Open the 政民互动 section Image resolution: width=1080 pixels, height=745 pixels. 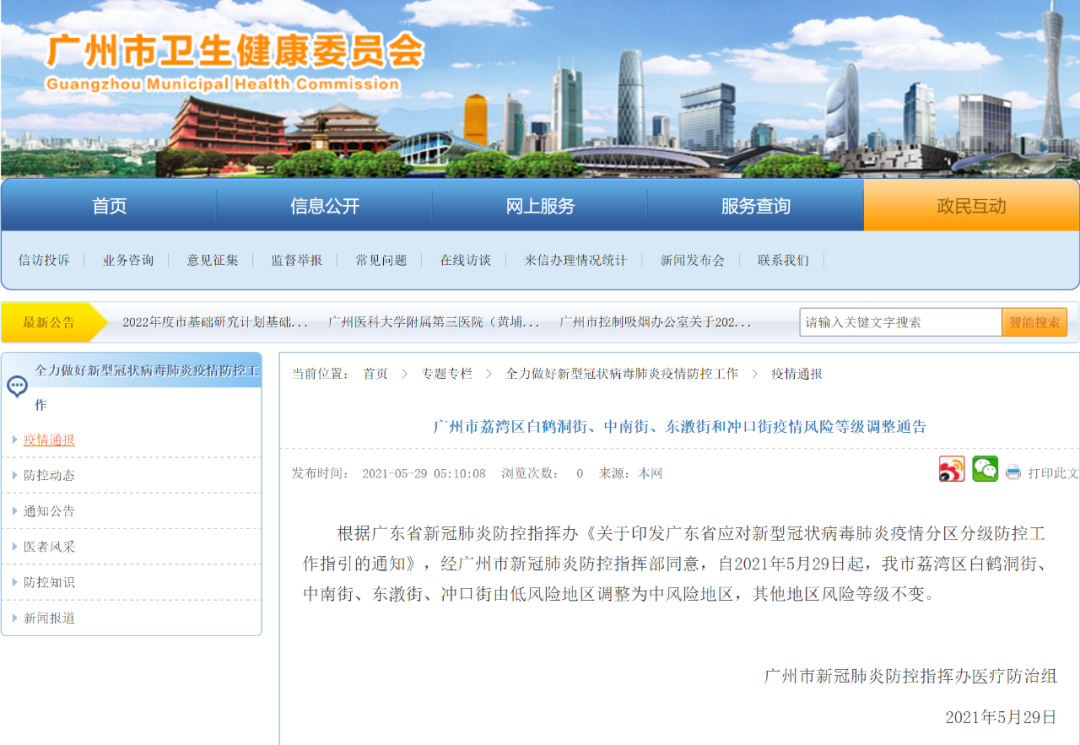click(971, 206)
